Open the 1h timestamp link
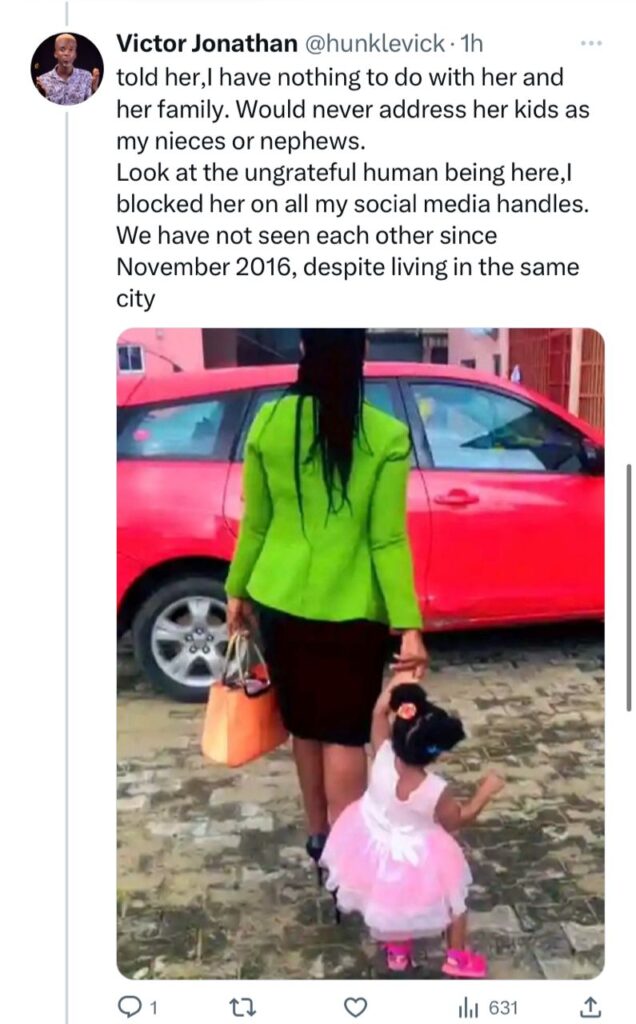The height and width of the screenshot is (1024, 636). [471, 44]
